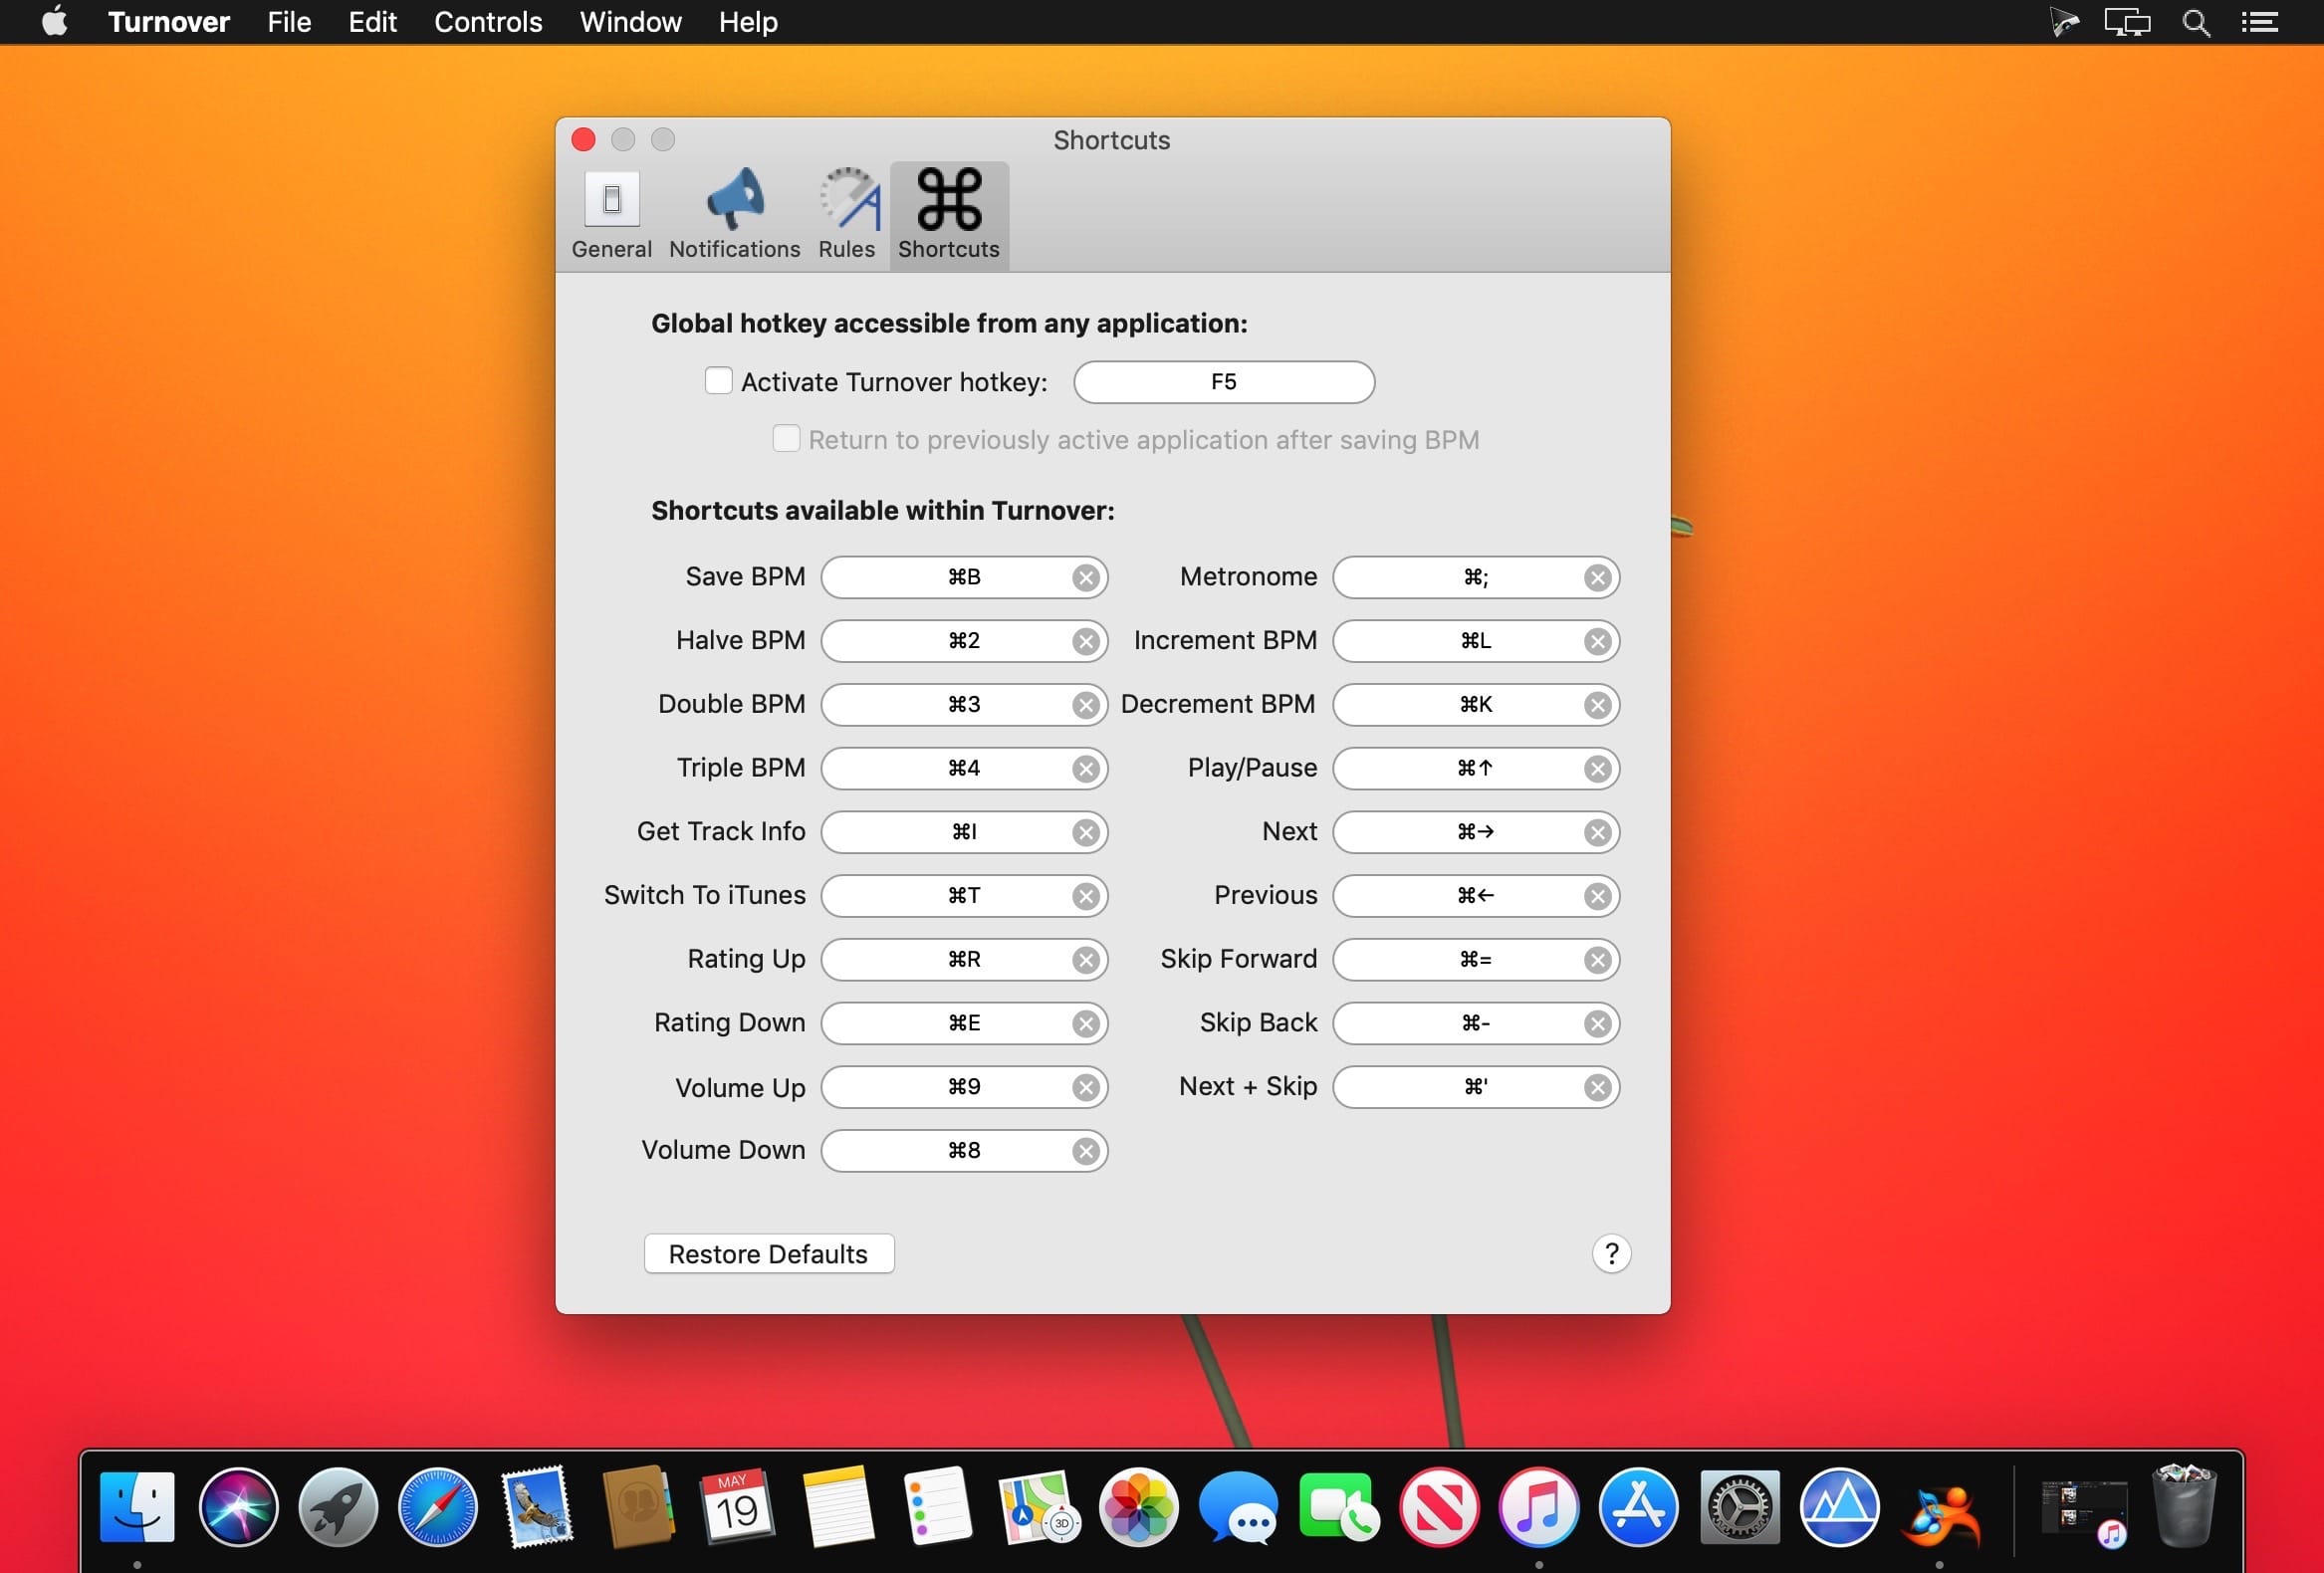Viewport: 2324px width, 1573px height.
Task: Edit the Rating Up ⌘R shortcut field
Action: [964, 960]
